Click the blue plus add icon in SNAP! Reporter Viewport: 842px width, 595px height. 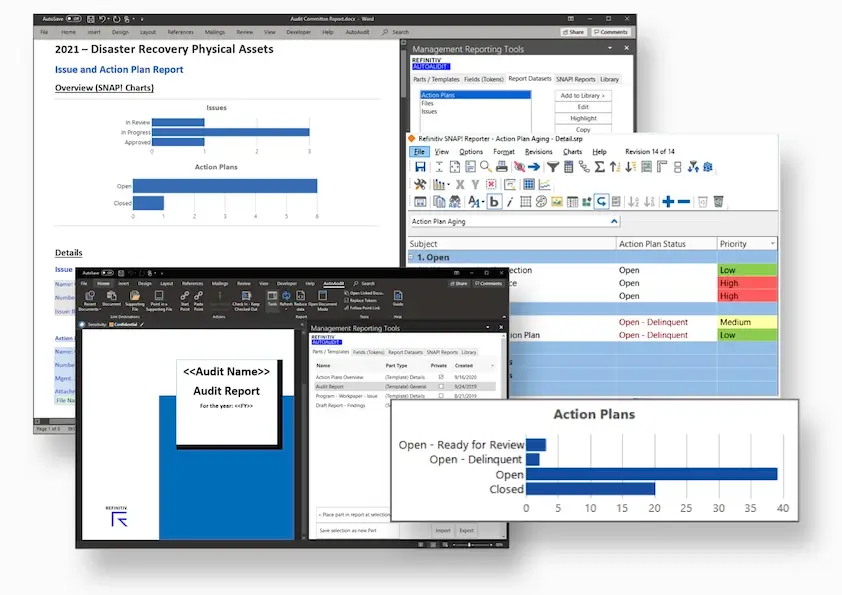pos(668,202)
